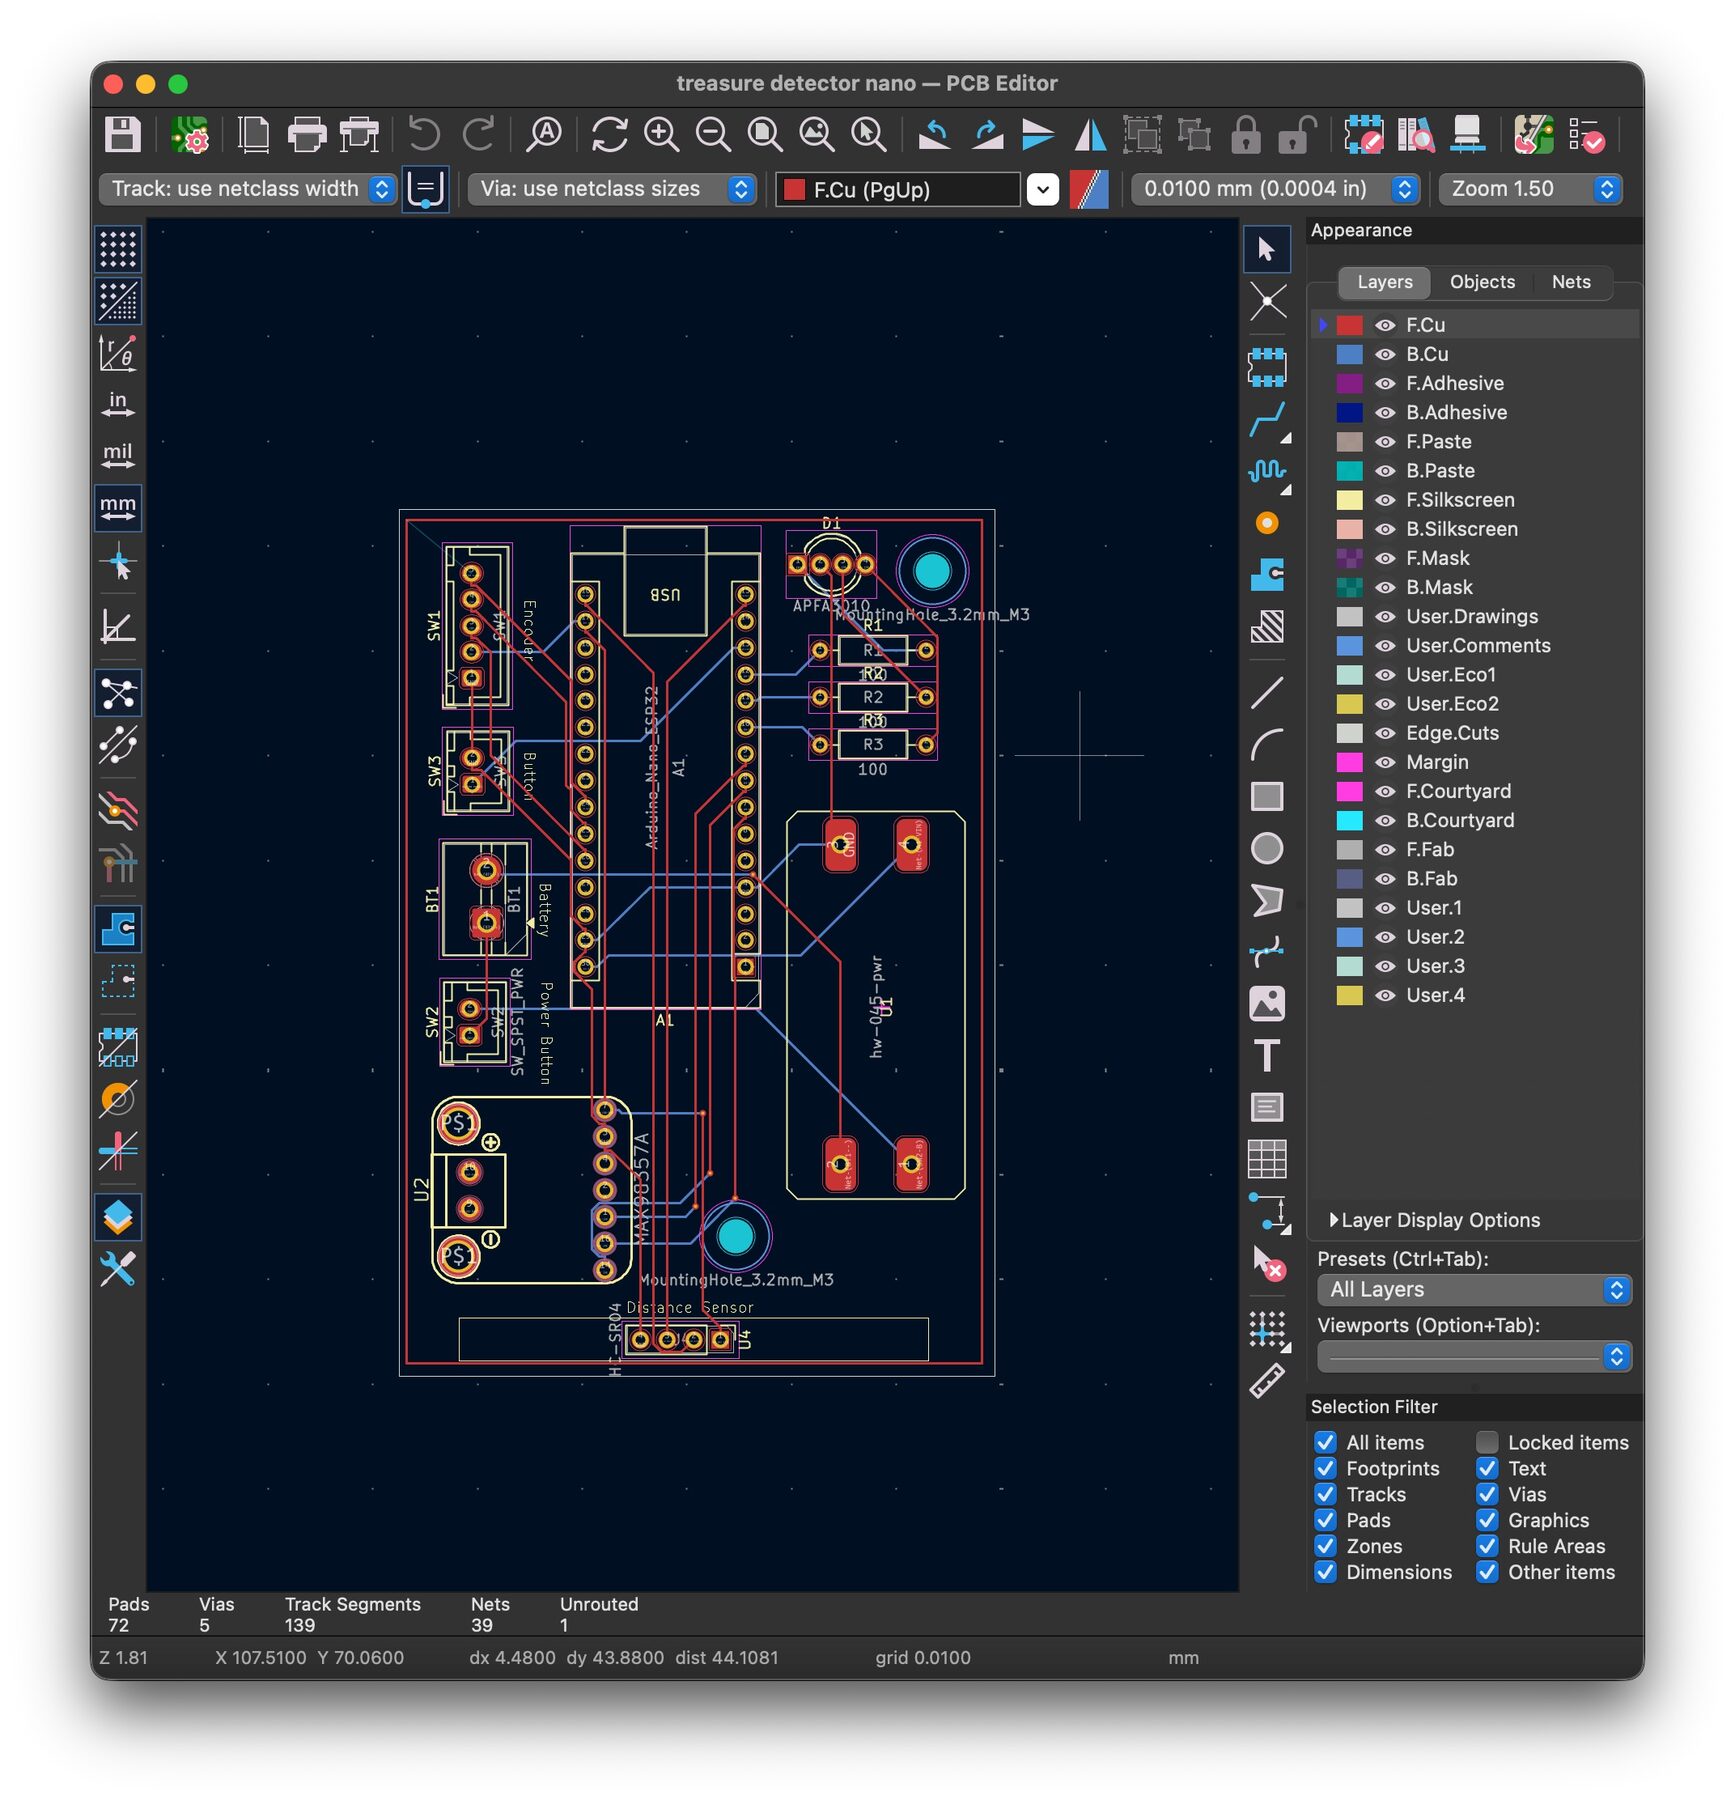Mirror selection horizontally

(1090, 134)
